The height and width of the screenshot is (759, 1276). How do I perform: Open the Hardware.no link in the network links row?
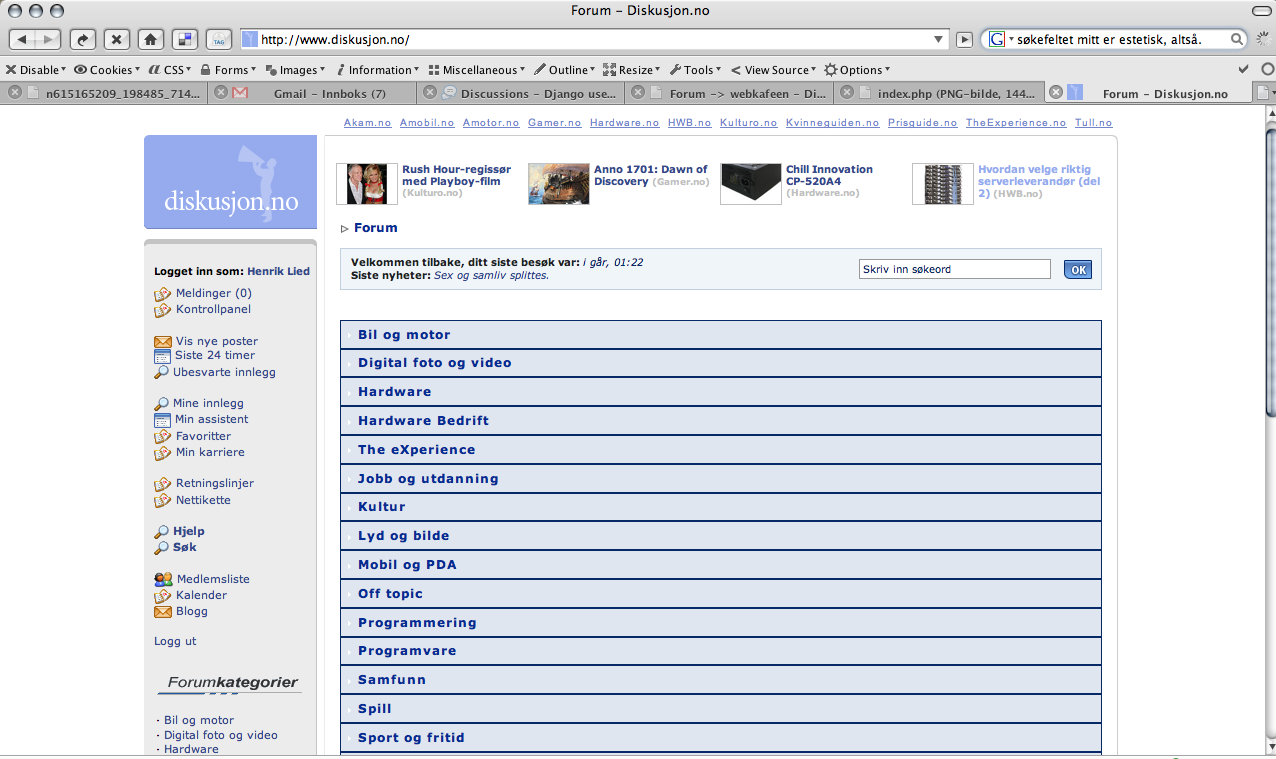pos(624,123)
